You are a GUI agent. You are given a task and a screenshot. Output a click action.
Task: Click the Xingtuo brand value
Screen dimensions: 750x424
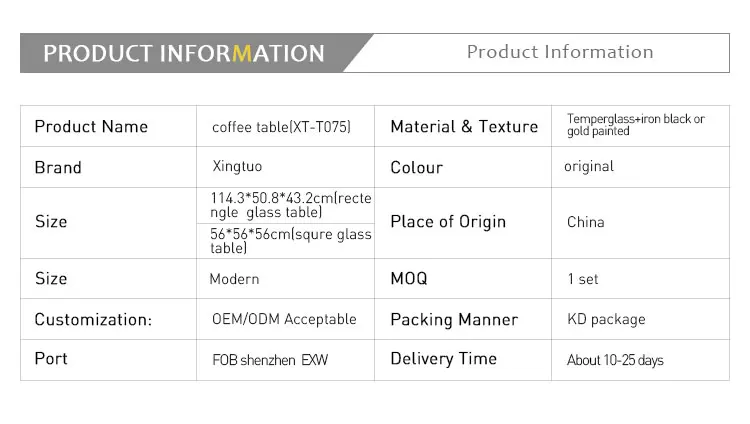point(237,167)
